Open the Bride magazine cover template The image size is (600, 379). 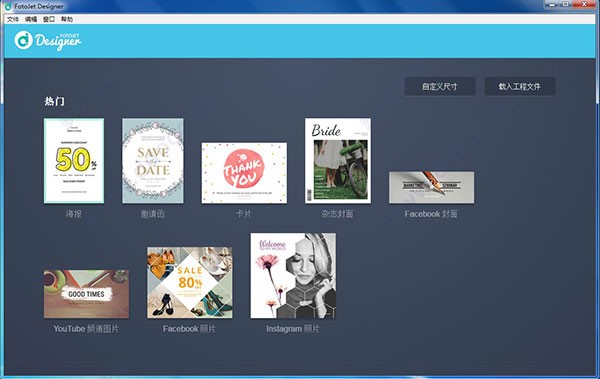(x=338, y=161)
